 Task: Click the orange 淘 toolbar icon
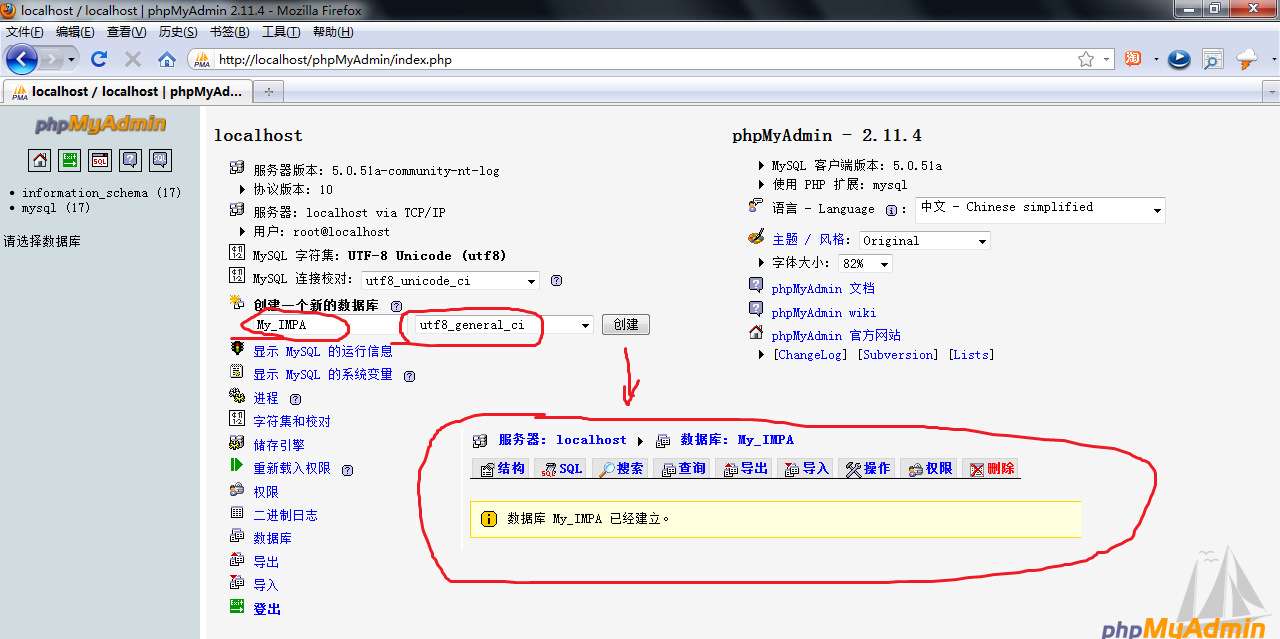point(1132,59)
